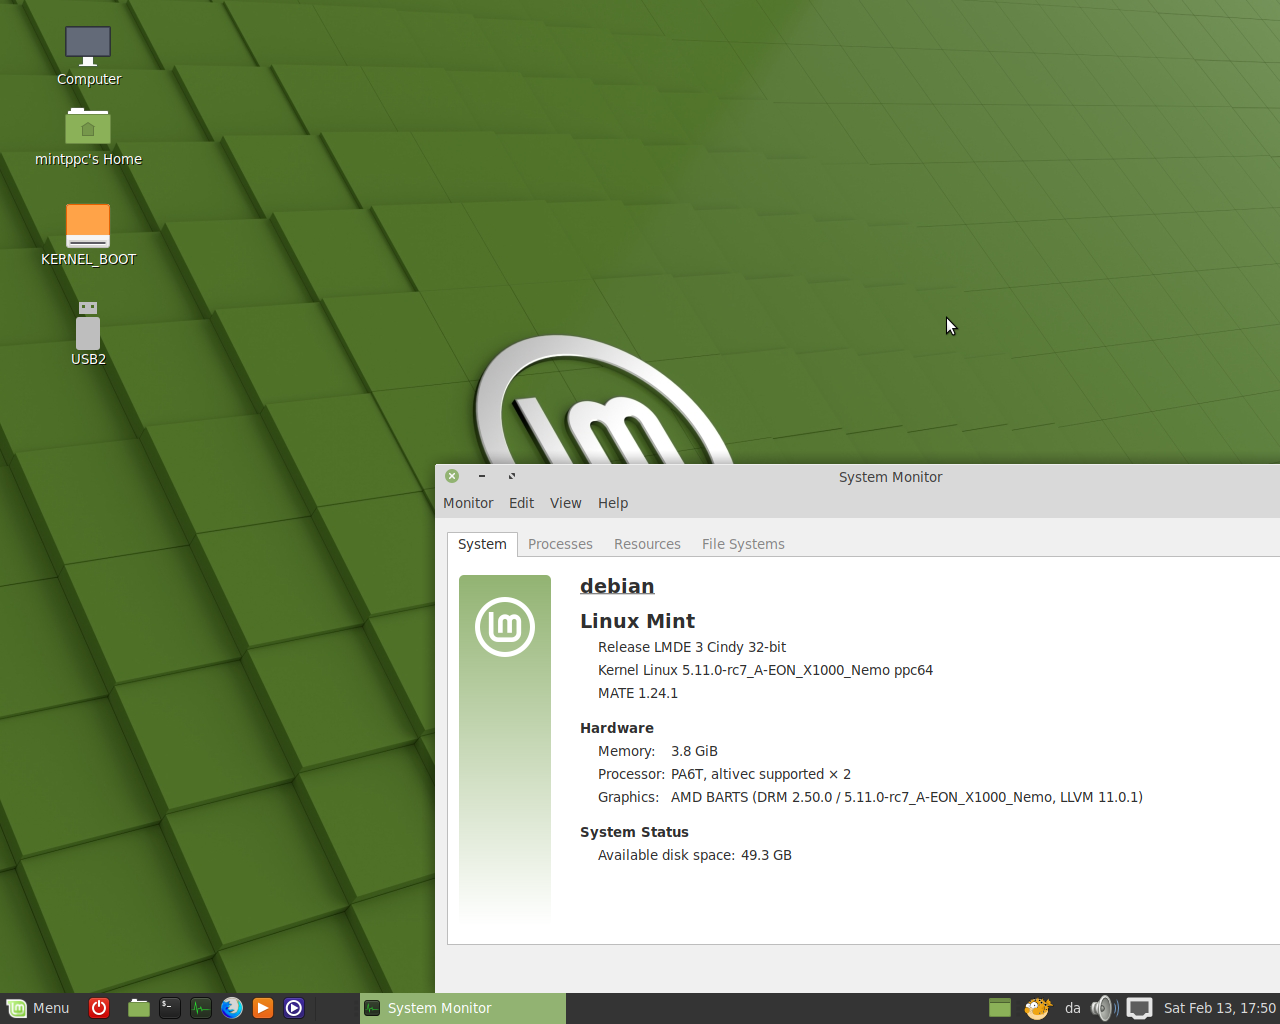Screen dimensions: 1280x1024
Task: Switch to the File Systems tab
Action: pos(743,544)
